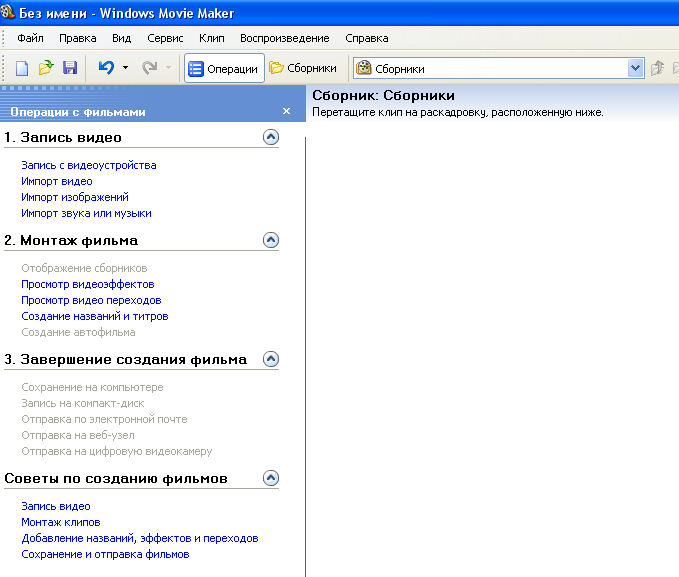Click Сохранение на компьютере link
679x577 pixels.
click(x=92, y=387)
